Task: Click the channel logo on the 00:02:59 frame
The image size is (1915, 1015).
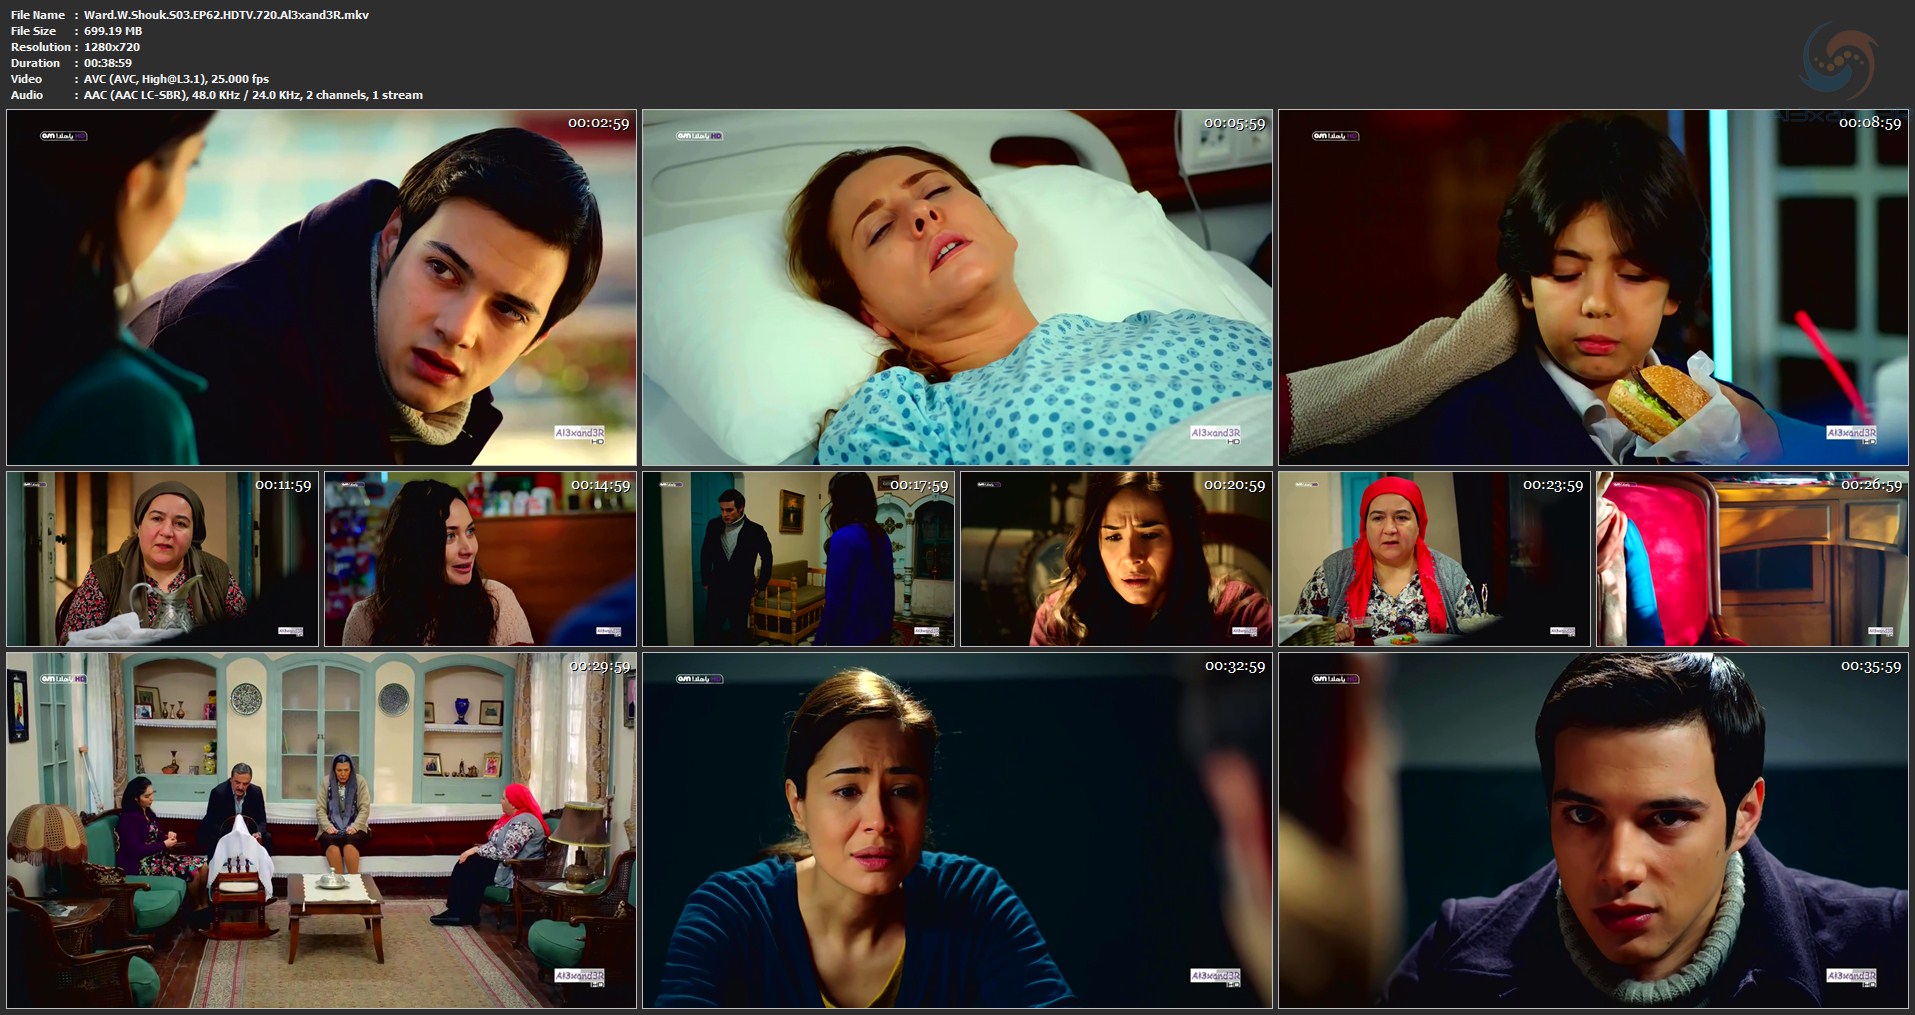Action: pos(63,136)
